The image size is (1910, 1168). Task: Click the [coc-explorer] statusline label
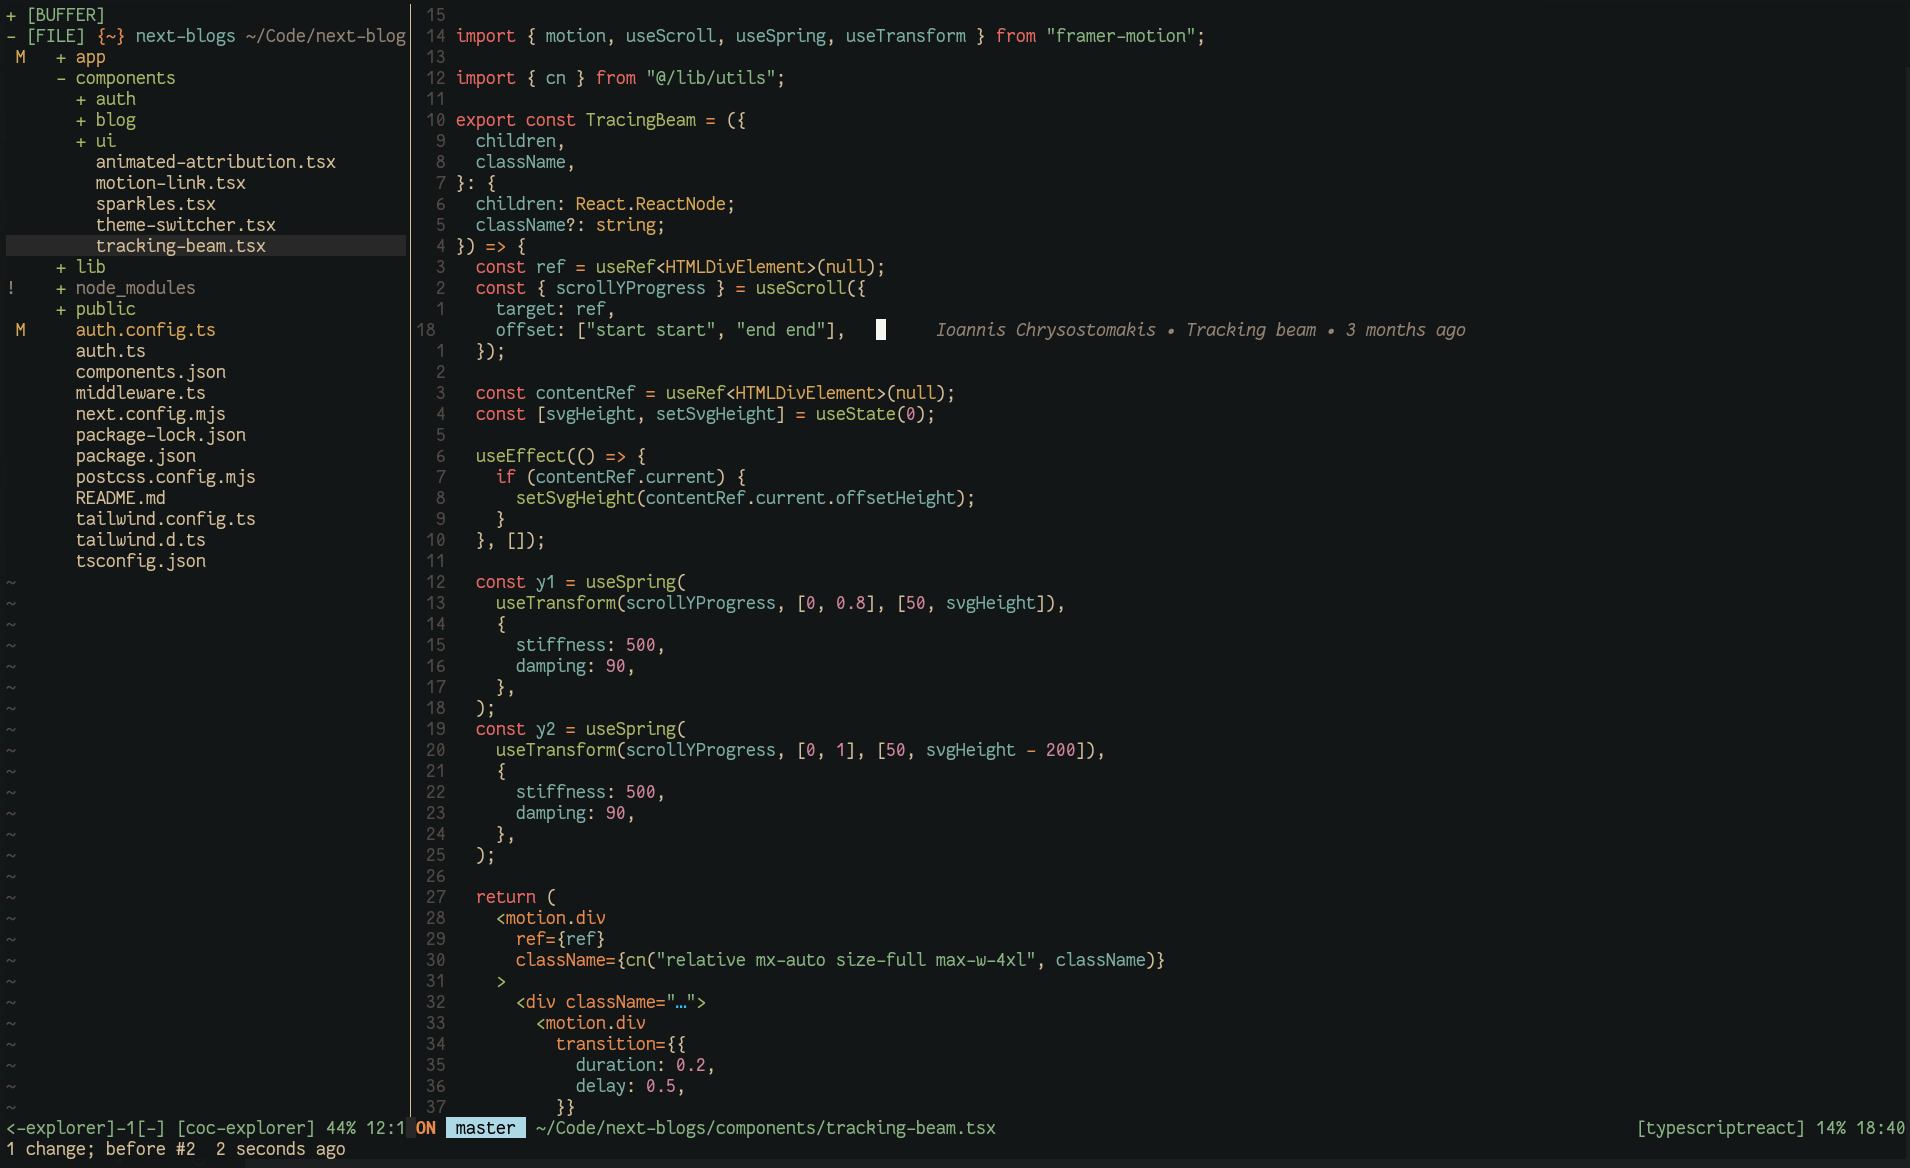point(245,1128)
